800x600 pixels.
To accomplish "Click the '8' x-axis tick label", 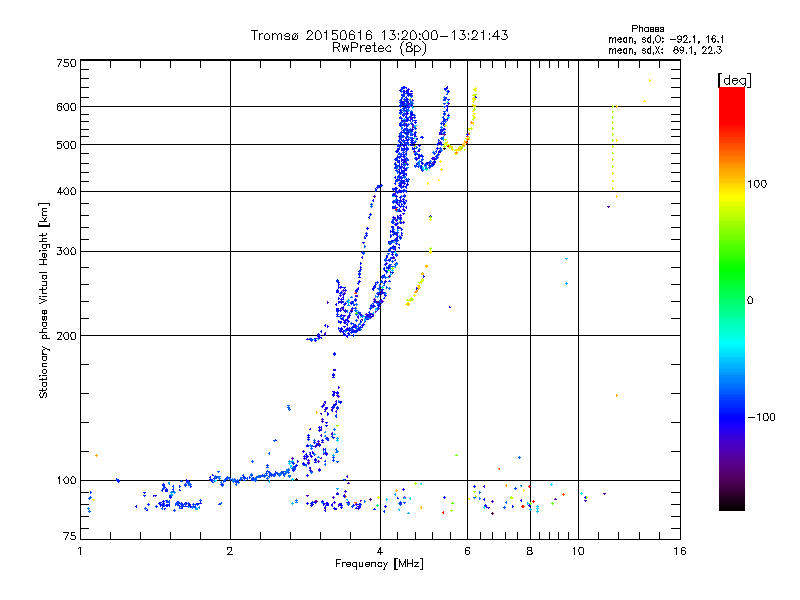I will tap(530, 551).
